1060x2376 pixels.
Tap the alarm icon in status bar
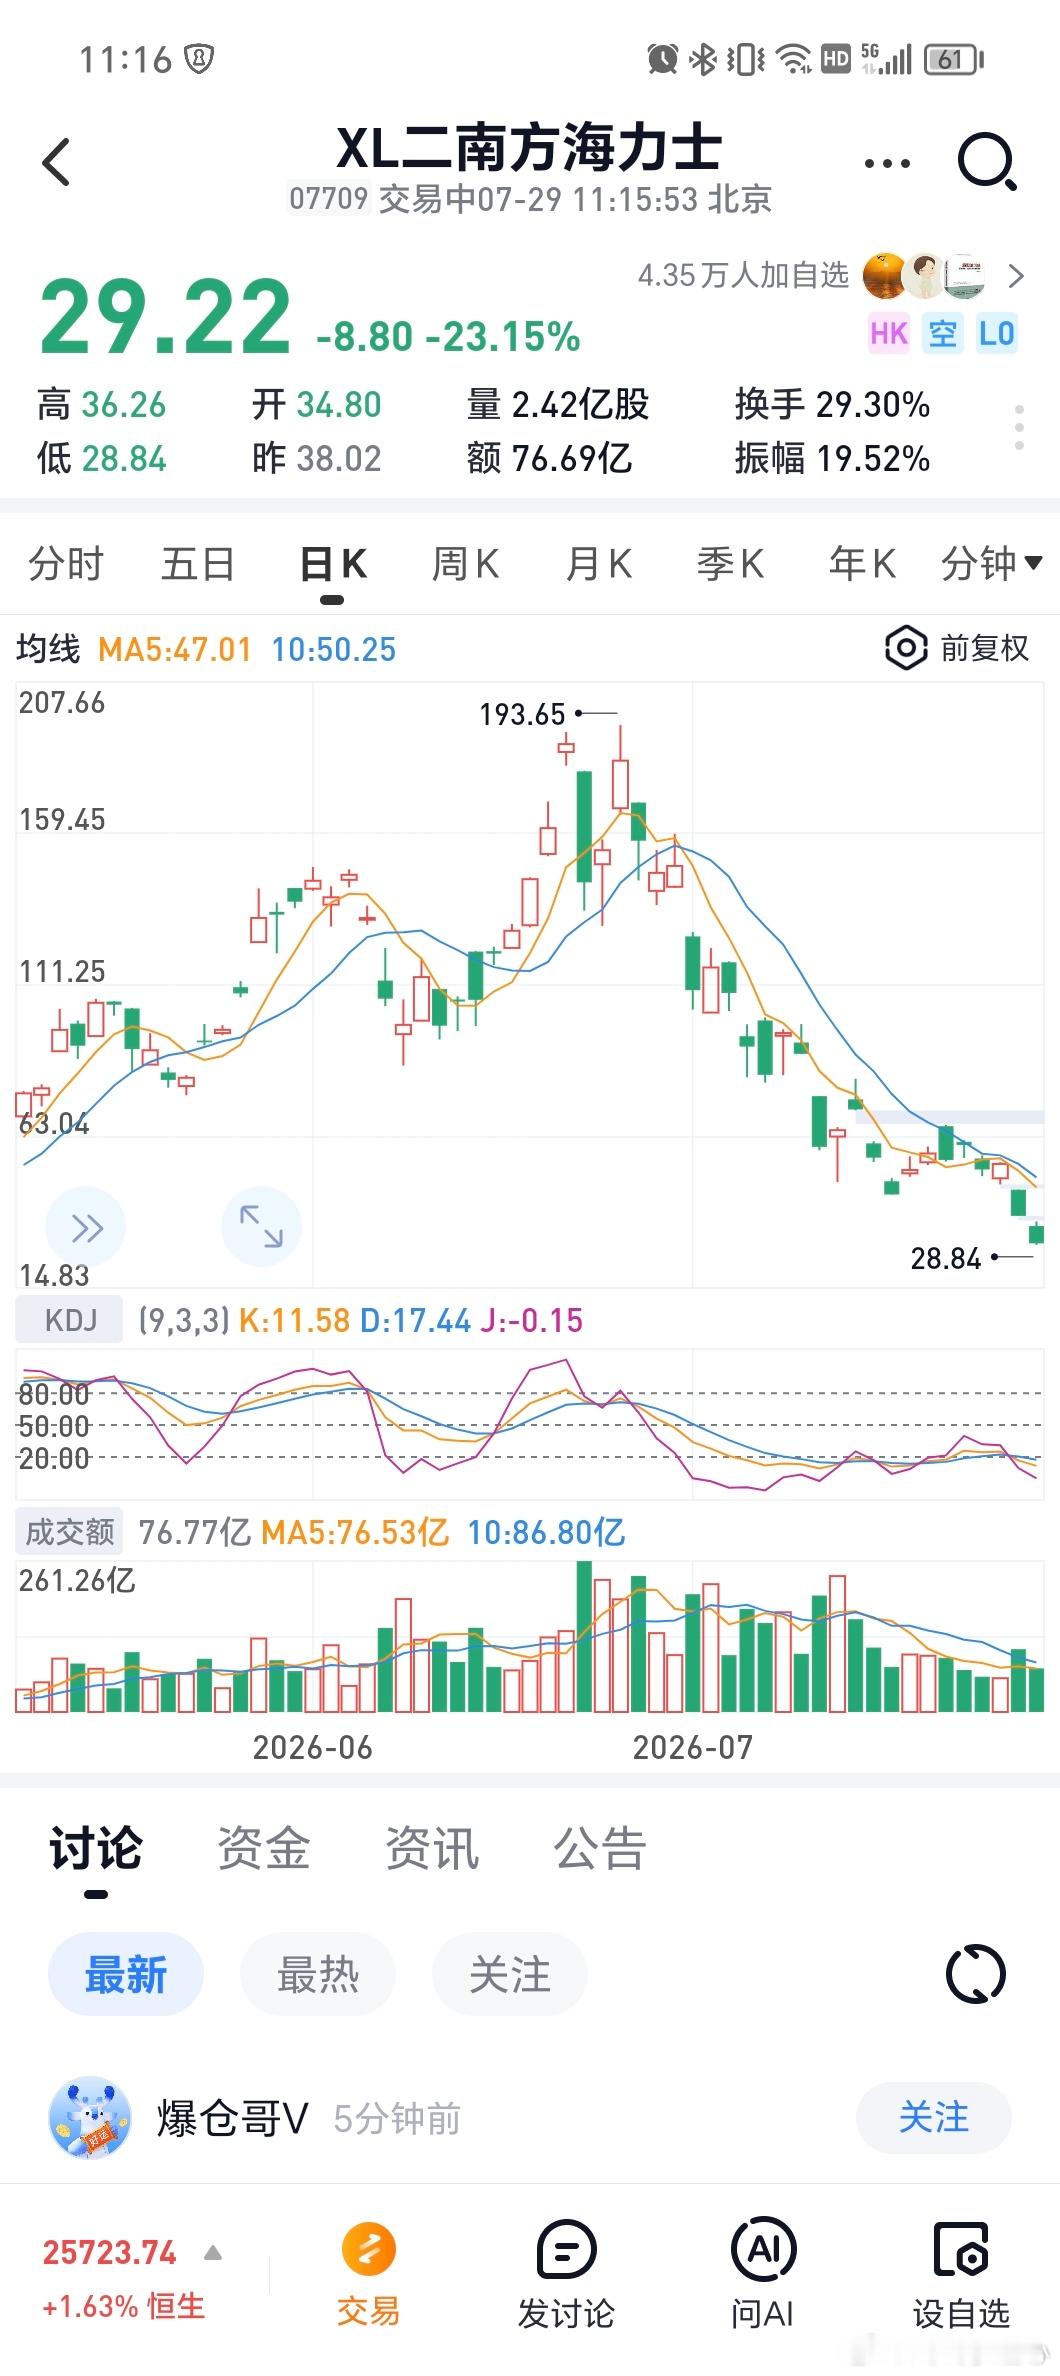(x=662, y=60)
